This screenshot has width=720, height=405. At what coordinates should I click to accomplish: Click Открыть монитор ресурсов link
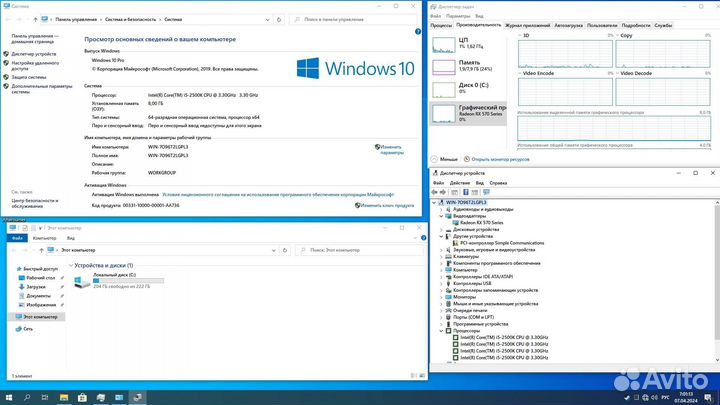point(500,159)
